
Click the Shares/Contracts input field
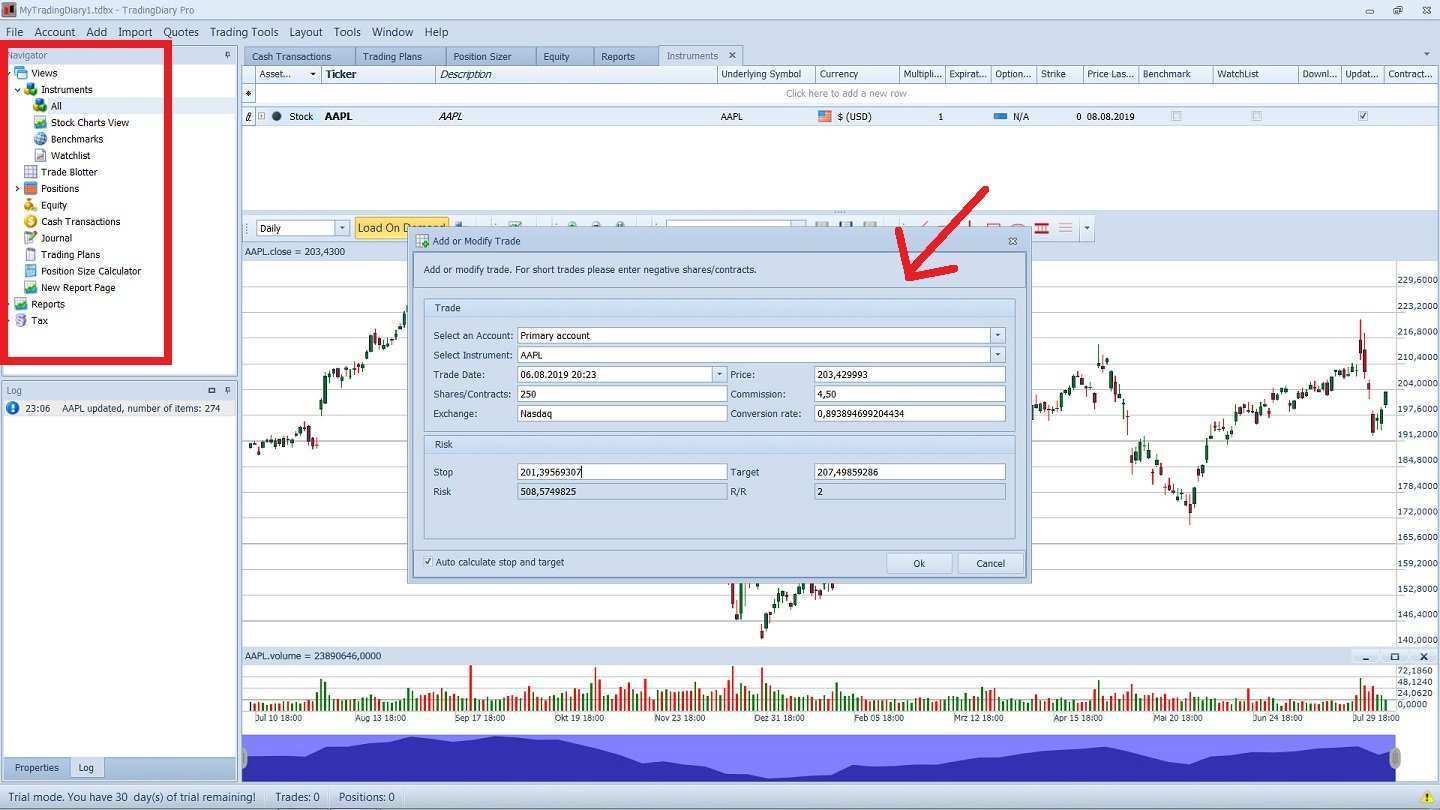(621, 394)
